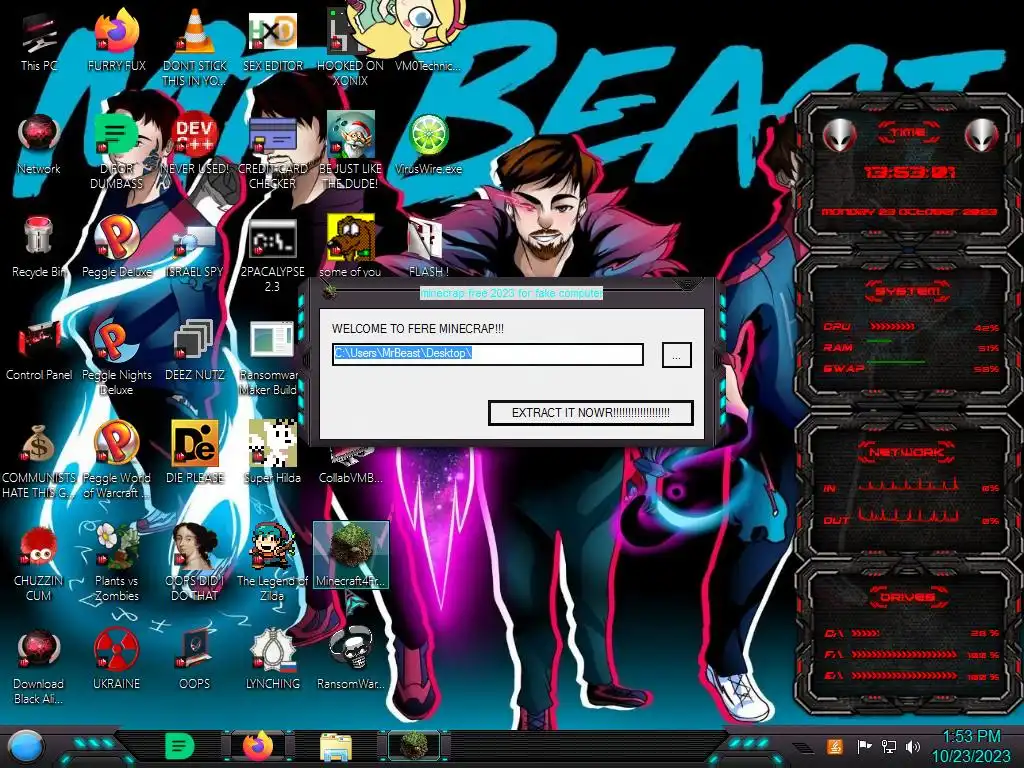Switch to Firefox on the taskbar
The height and width of the screenshot is (768, 1024).
click(257, 746)
